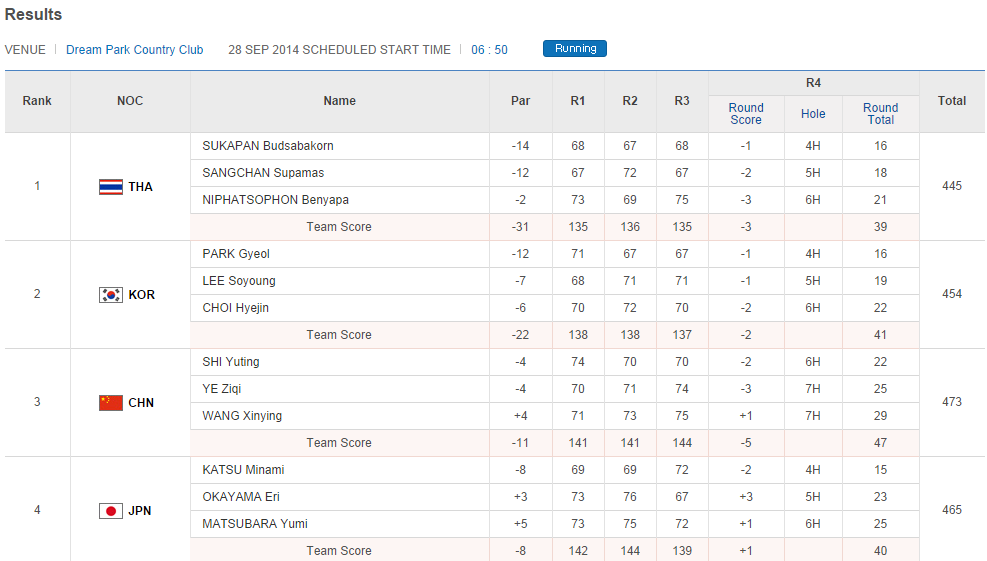
Task: Click the R4 Round Score header
Action: pos(746,114)
